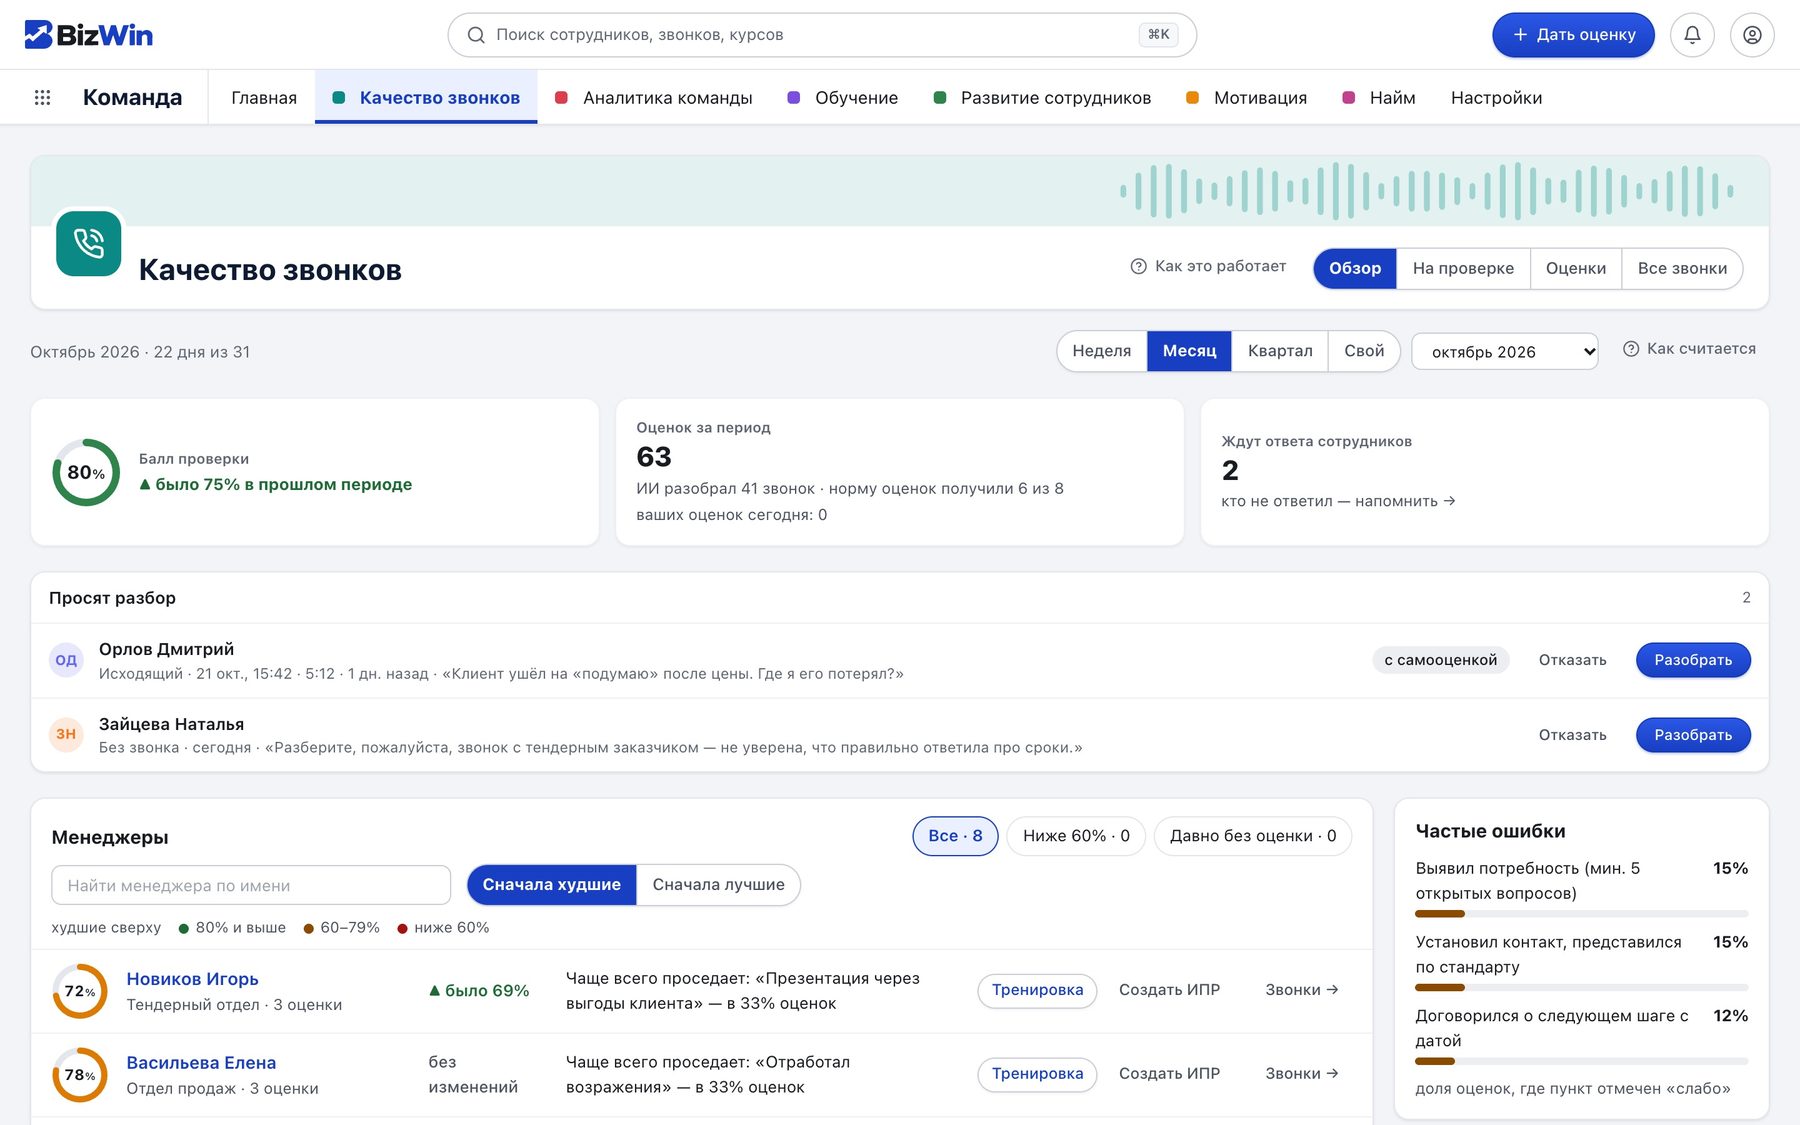Select the Месяц period
Screen dimensions: 1800x1125
tap(1189, 351)
